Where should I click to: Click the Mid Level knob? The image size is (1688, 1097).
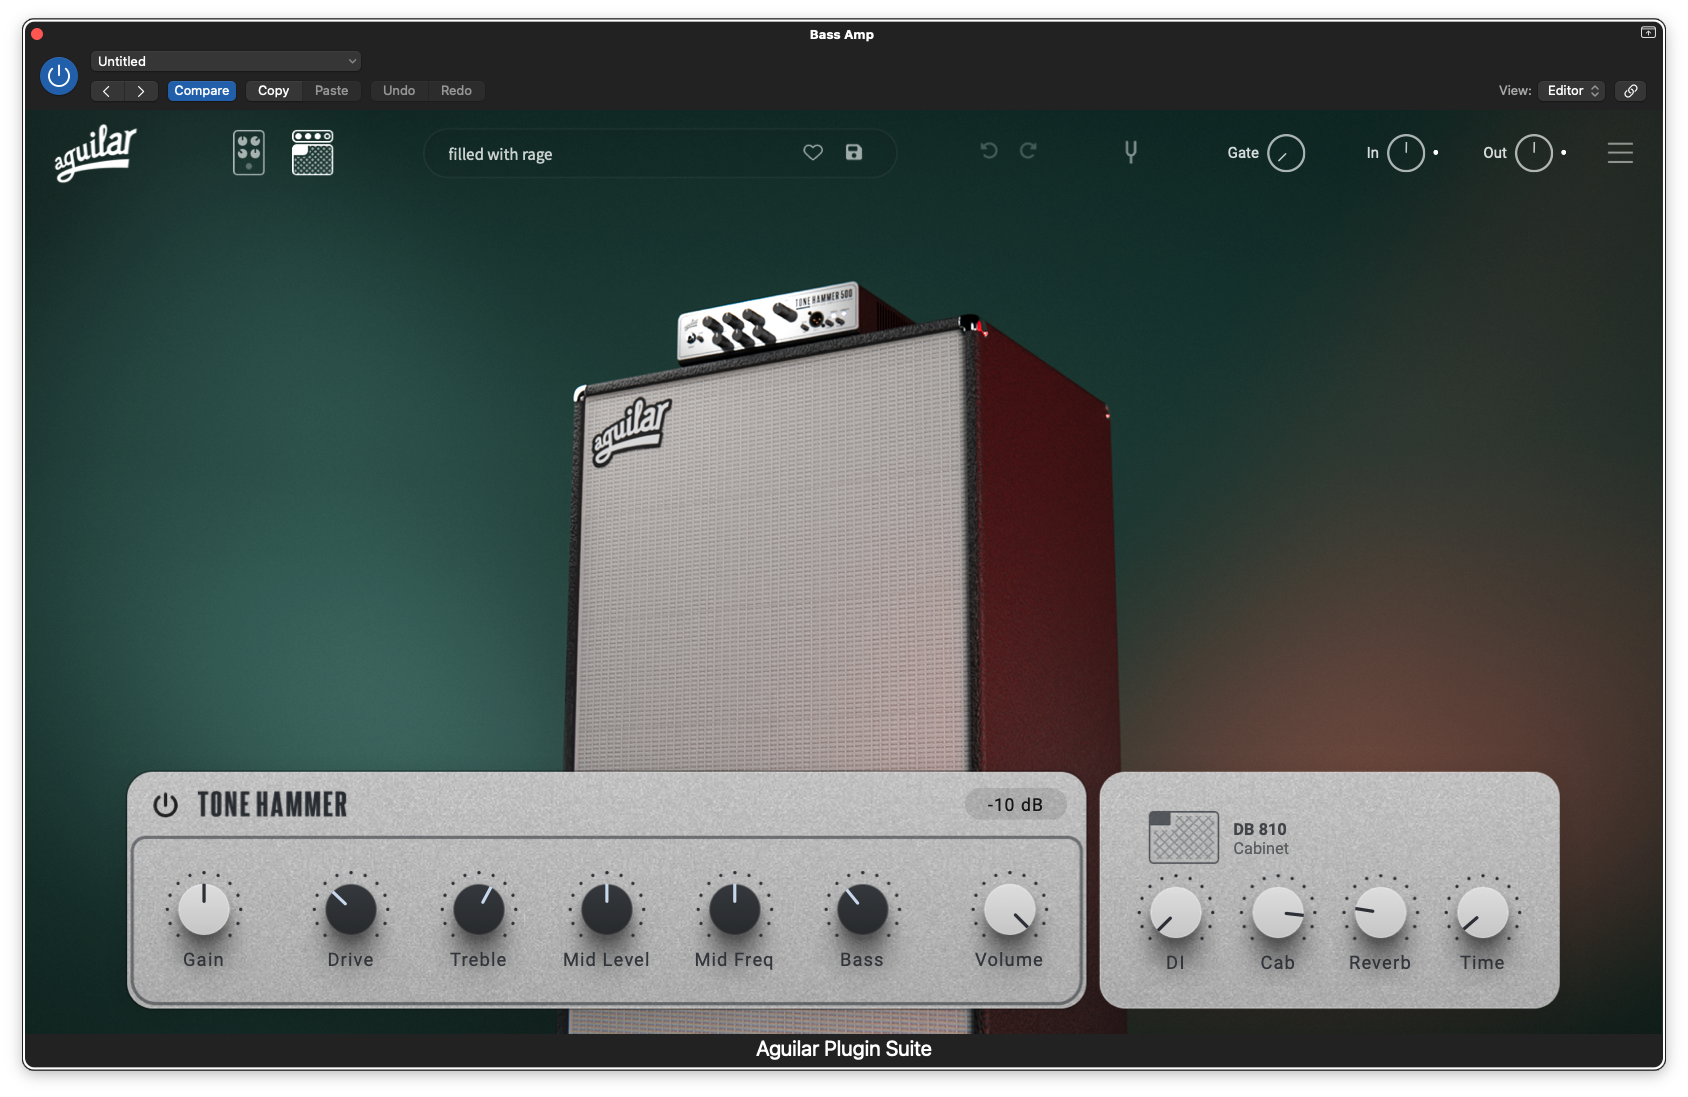coord(607,909)
